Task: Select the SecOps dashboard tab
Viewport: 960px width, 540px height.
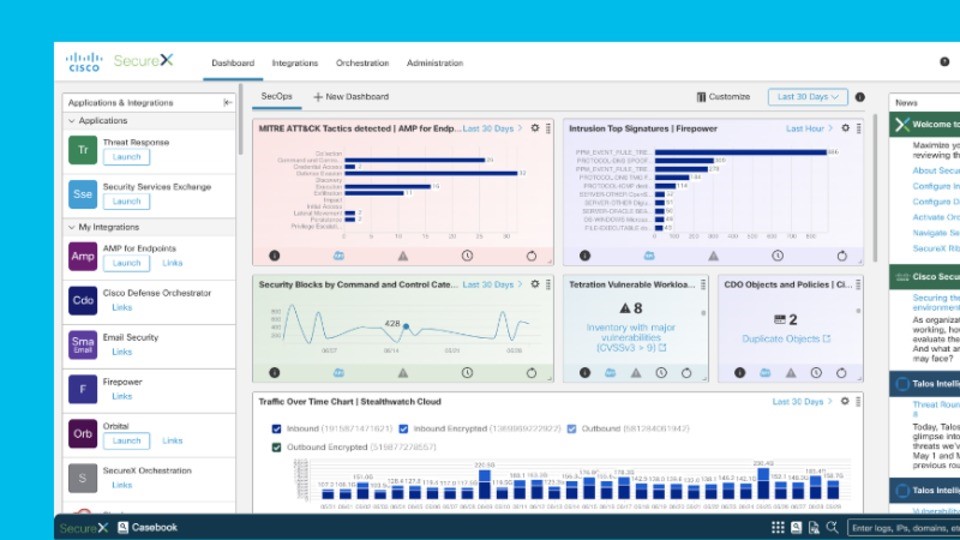Action: [x=277, y=96]
